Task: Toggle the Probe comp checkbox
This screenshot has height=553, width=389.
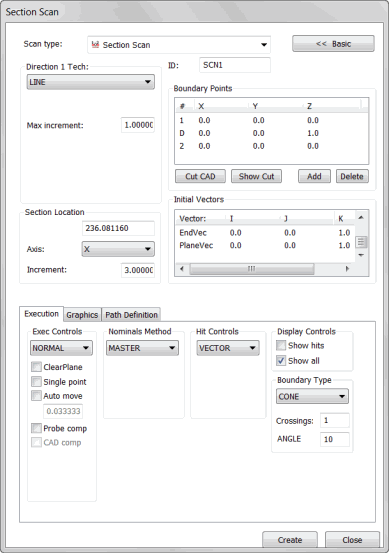Action: [36, 429]
